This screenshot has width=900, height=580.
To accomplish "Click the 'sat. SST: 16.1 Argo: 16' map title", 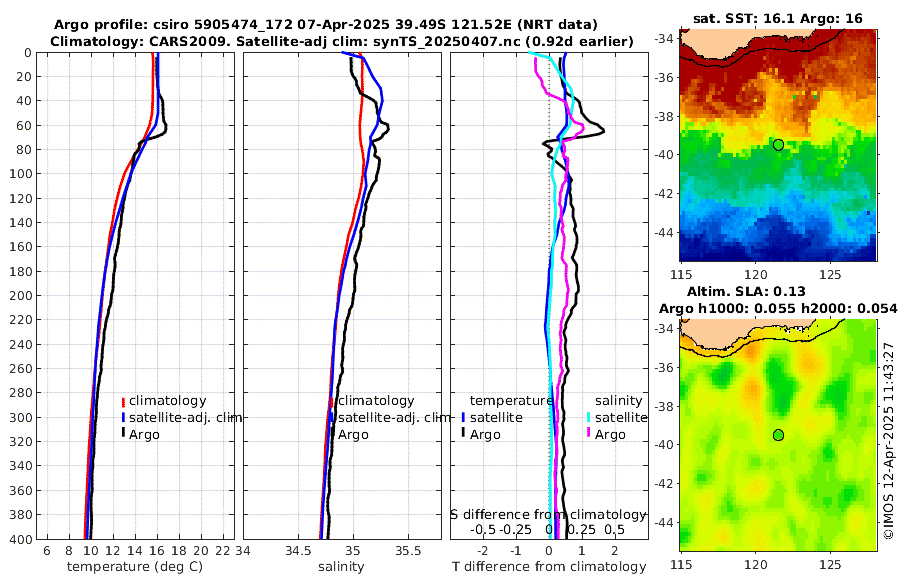I will point(778,18).
